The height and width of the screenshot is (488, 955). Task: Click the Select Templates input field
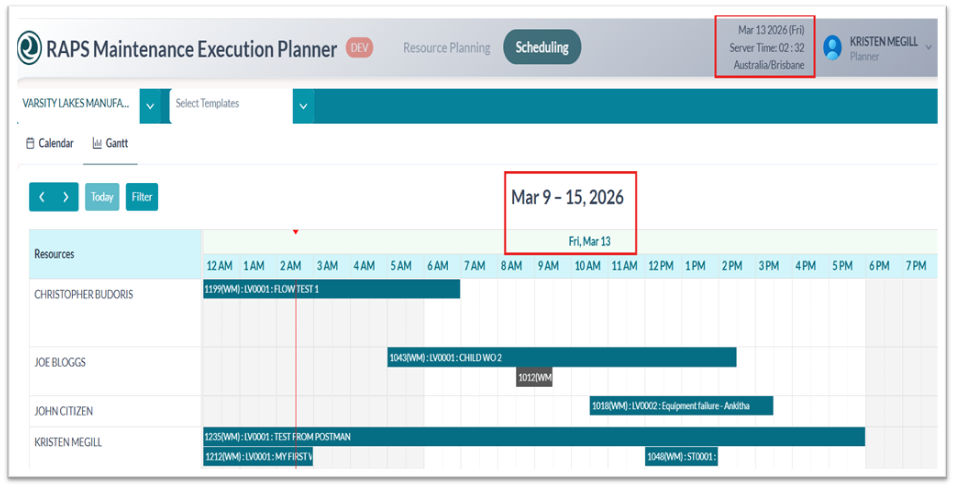pos(230,104)
